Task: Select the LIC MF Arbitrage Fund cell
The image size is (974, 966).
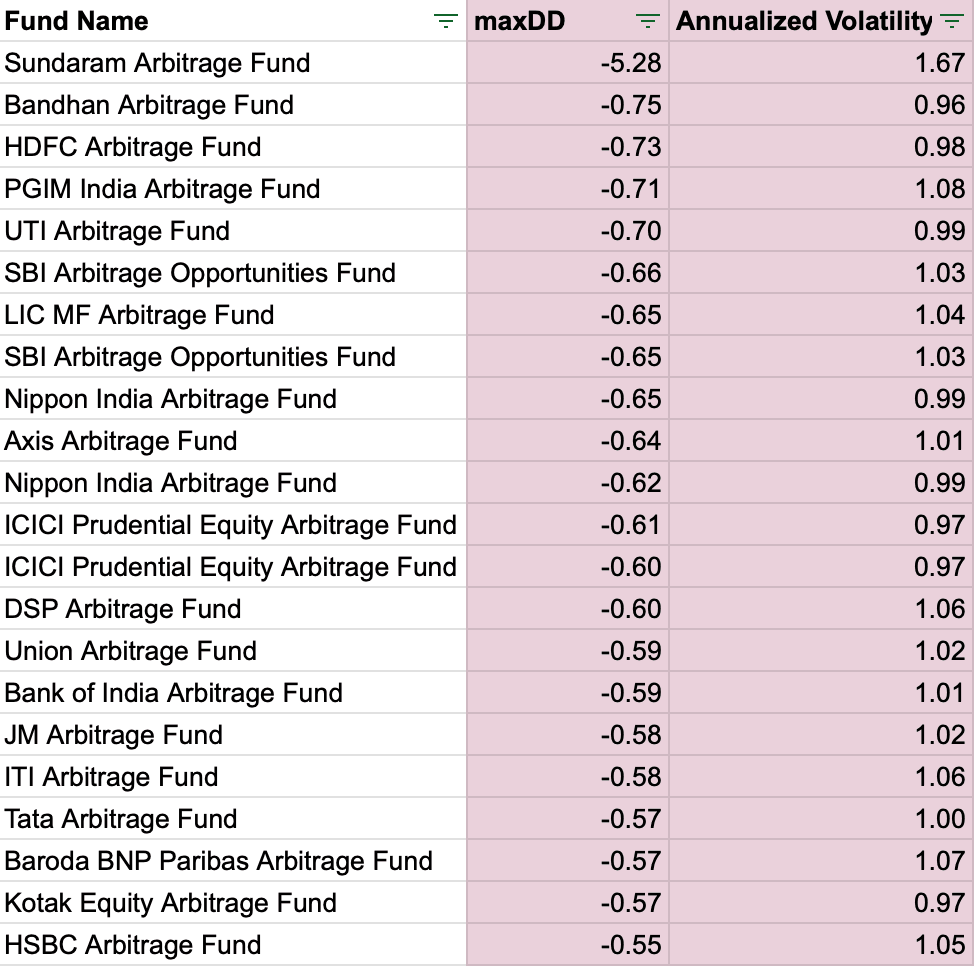Action: click(x=139, y=315)
